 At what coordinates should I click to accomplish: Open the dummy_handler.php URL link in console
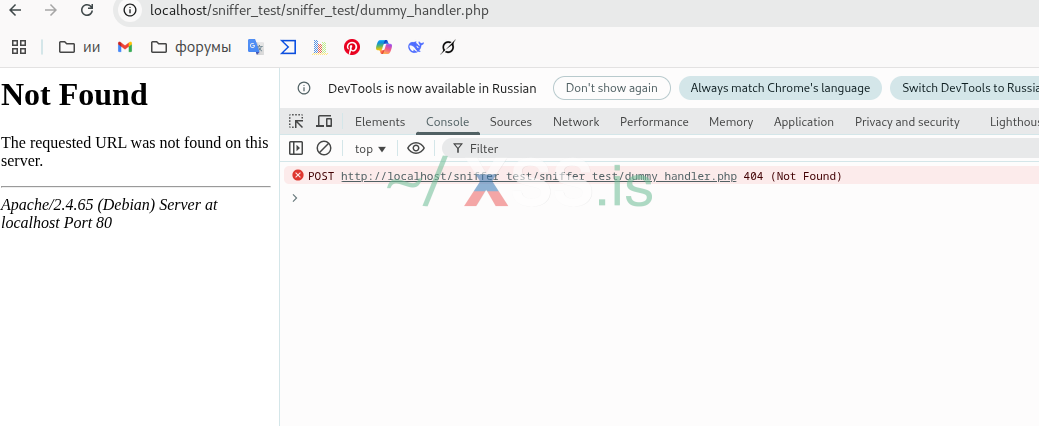[539, 176]
